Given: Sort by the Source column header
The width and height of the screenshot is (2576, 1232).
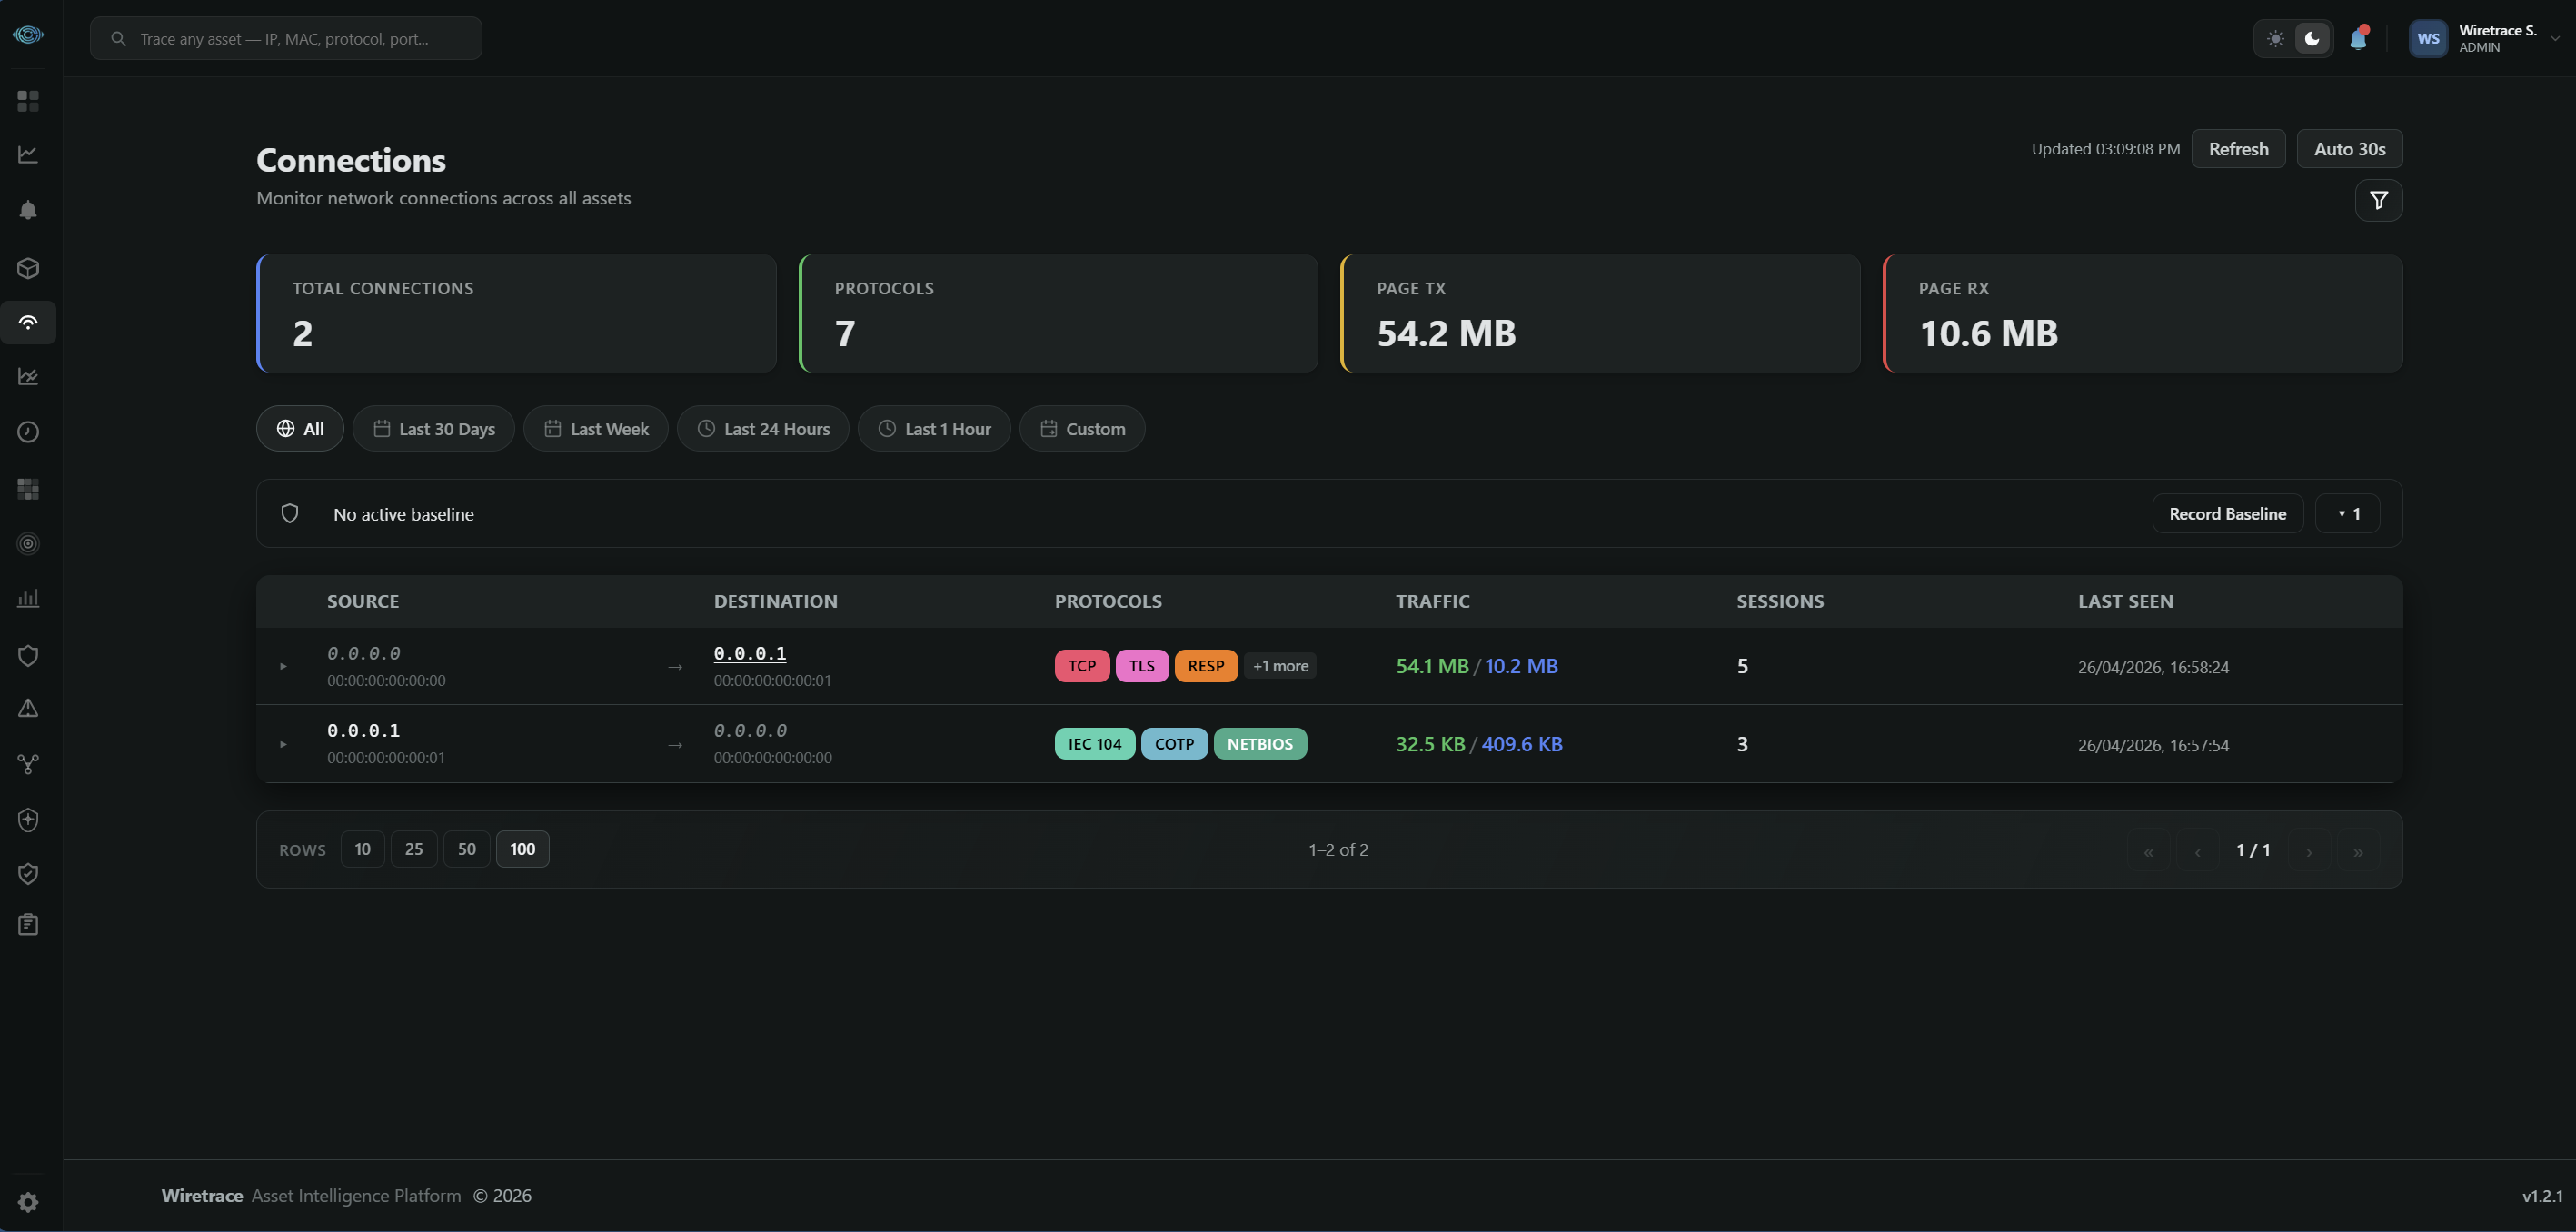Looking at the screenshot, I should [363, 601].
